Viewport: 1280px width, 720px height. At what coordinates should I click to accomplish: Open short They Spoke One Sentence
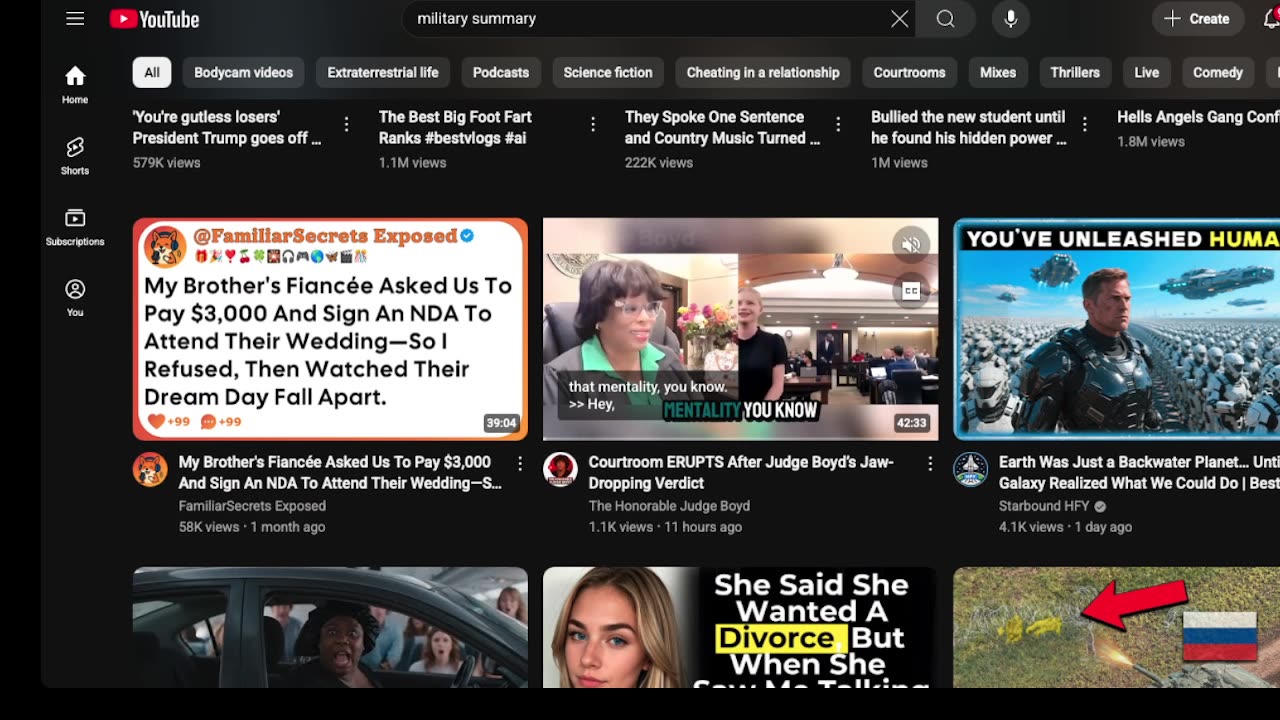(x=722, y=127)
